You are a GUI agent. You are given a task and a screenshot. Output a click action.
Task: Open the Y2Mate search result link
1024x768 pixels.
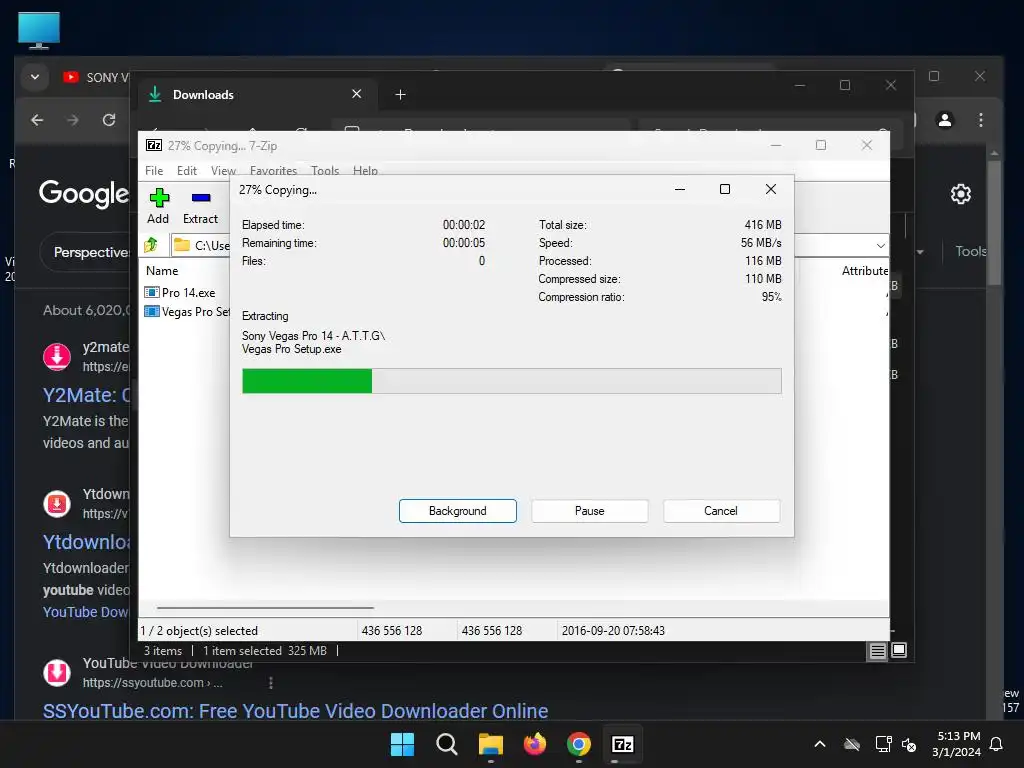tap(86, 395)
